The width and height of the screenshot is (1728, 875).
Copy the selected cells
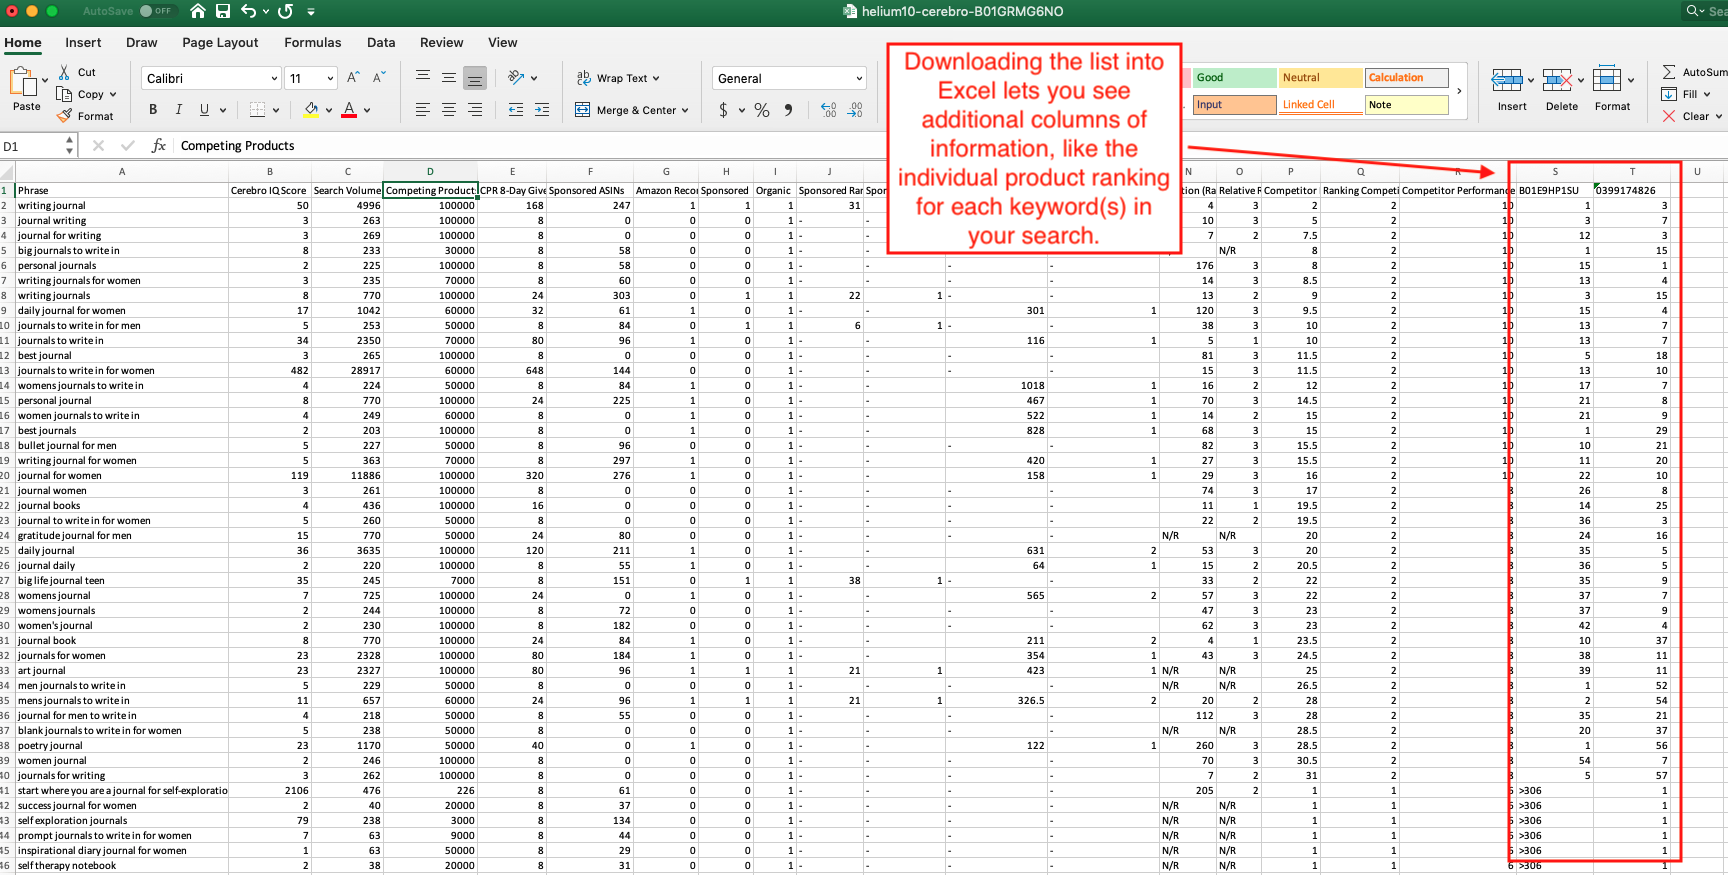coord(64,94)
